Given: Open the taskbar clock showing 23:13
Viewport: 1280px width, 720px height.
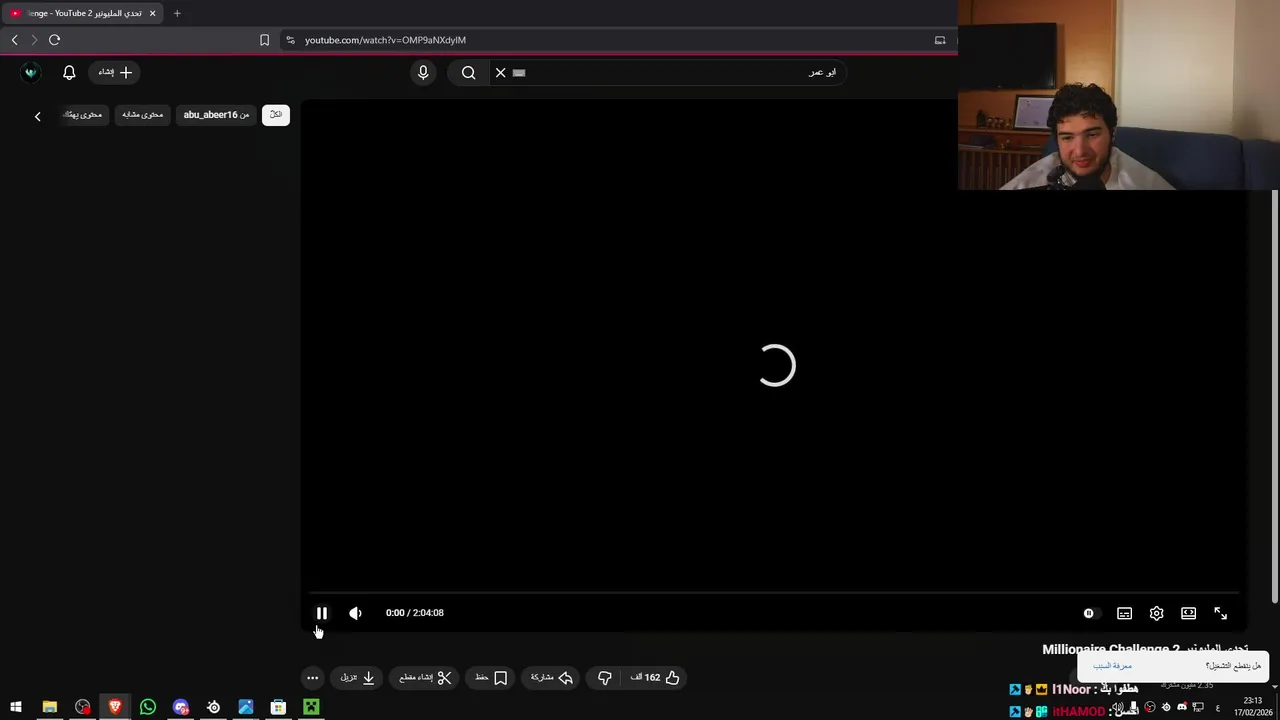Looking at the screenshot, I should pos(1252,707).
